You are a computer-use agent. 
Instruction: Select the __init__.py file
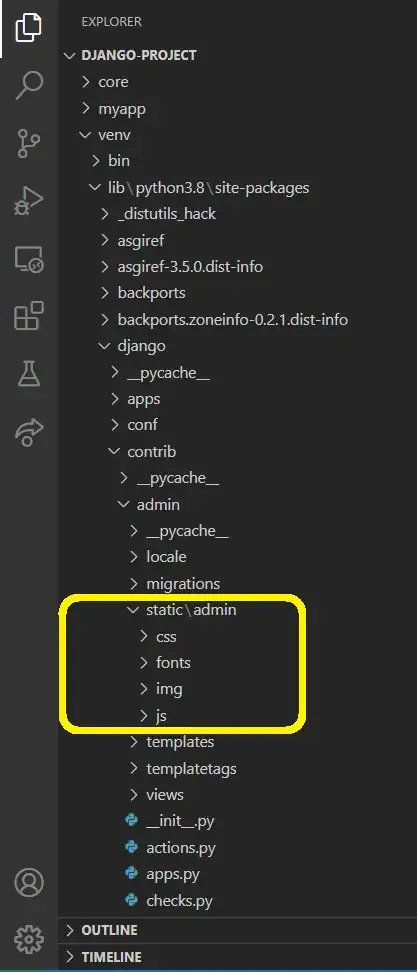[x=238, y=821]
